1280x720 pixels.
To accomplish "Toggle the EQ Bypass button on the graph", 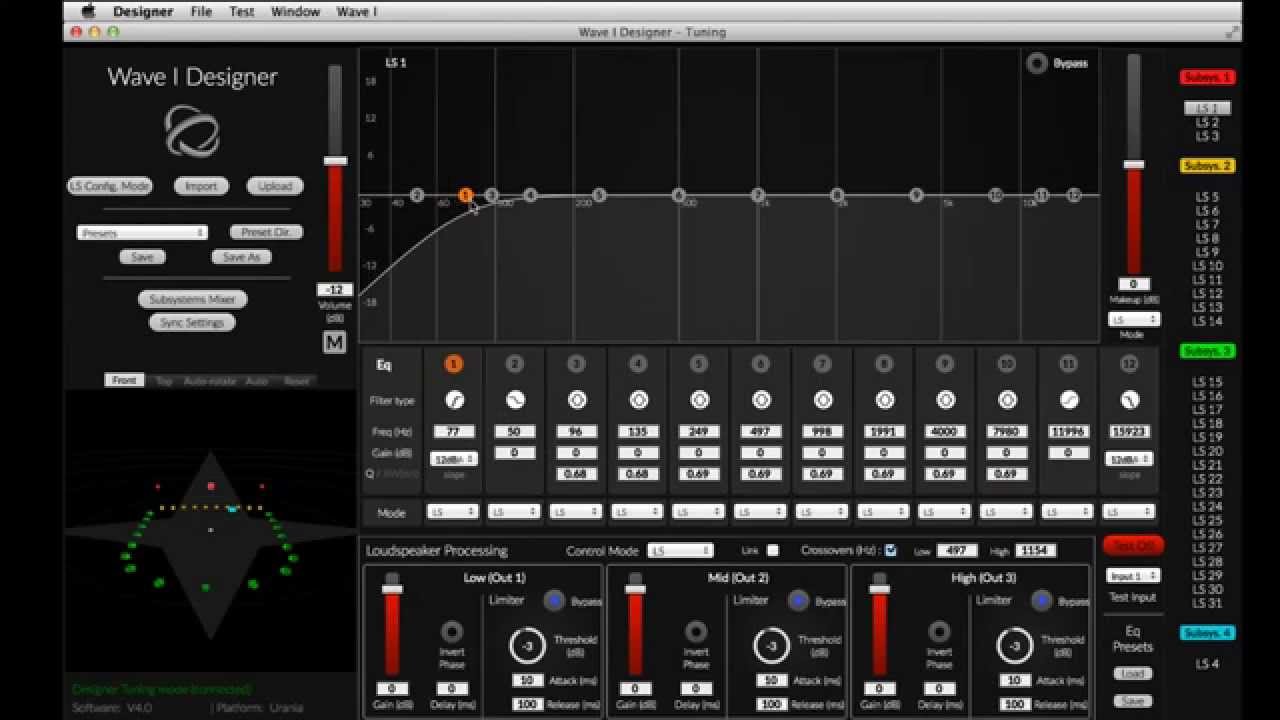I will point(1037,63).
